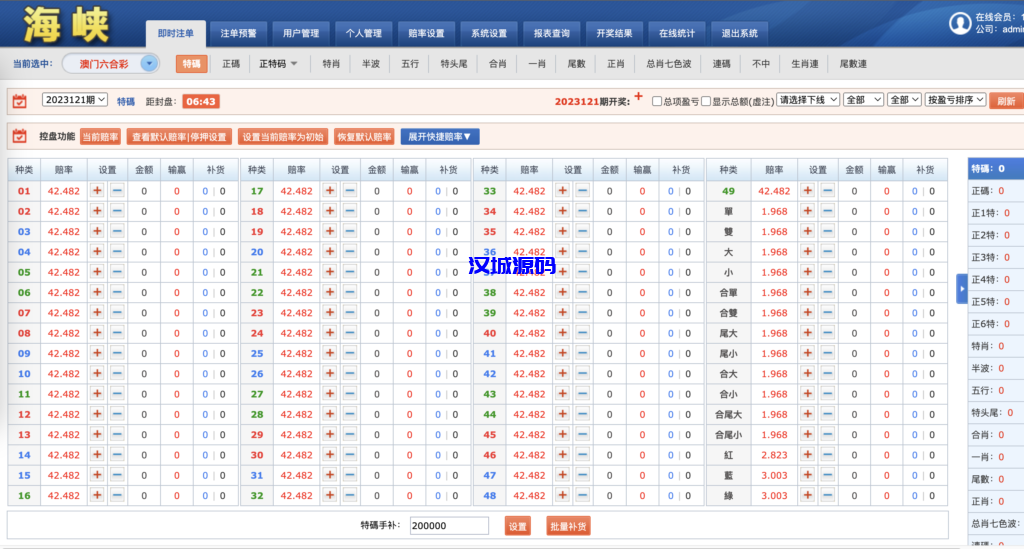Raise odds for number 17

[x=330, y=191]
